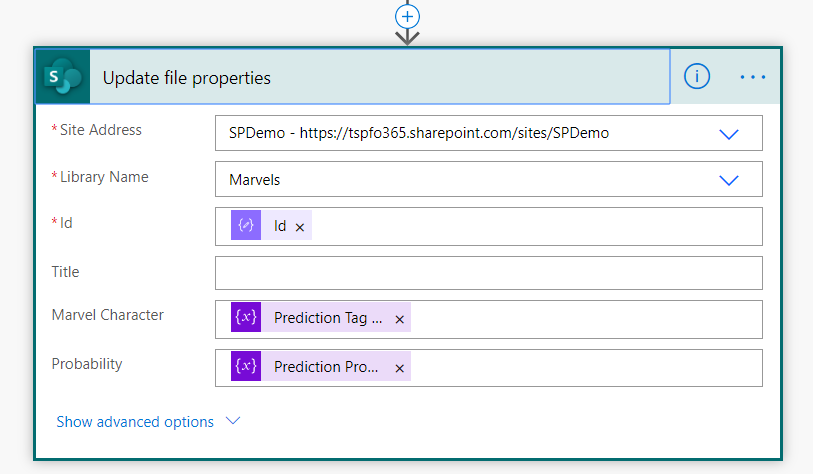Viewport: 813px width, 474px height.
Task: Select the Prediction Probability token text
Action: (x=327, y=367)
